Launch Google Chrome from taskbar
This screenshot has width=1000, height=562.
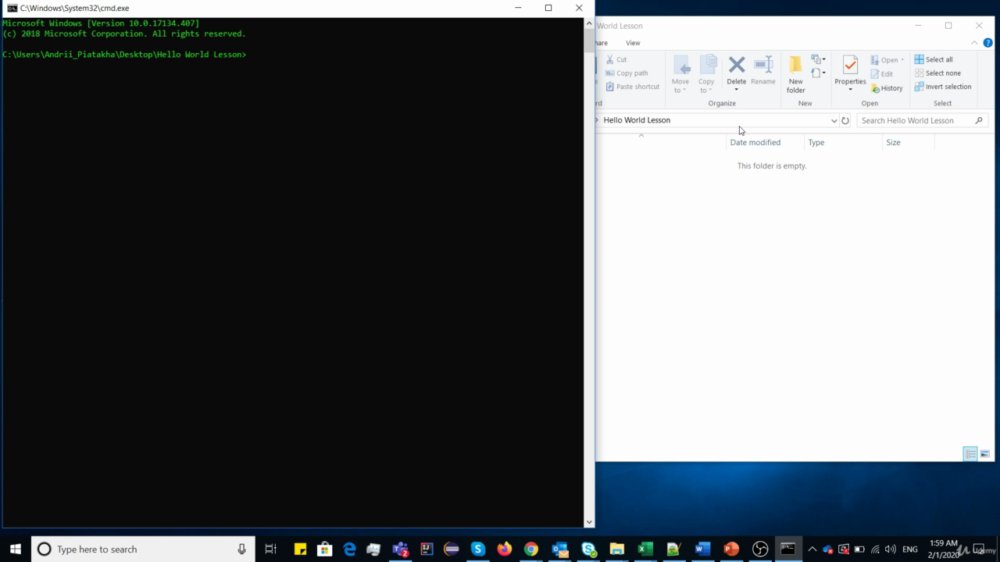531,549
